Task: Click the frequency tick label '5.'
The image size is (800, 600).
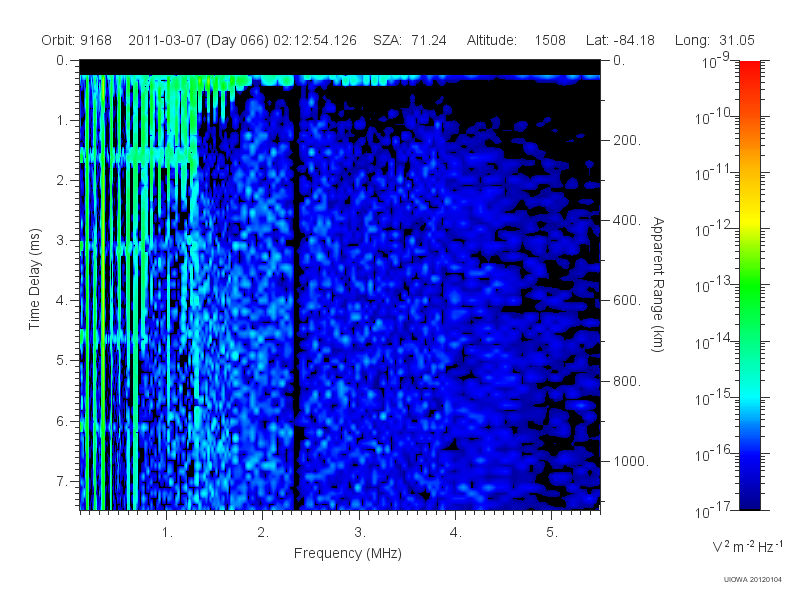Action: pos(552,532)
